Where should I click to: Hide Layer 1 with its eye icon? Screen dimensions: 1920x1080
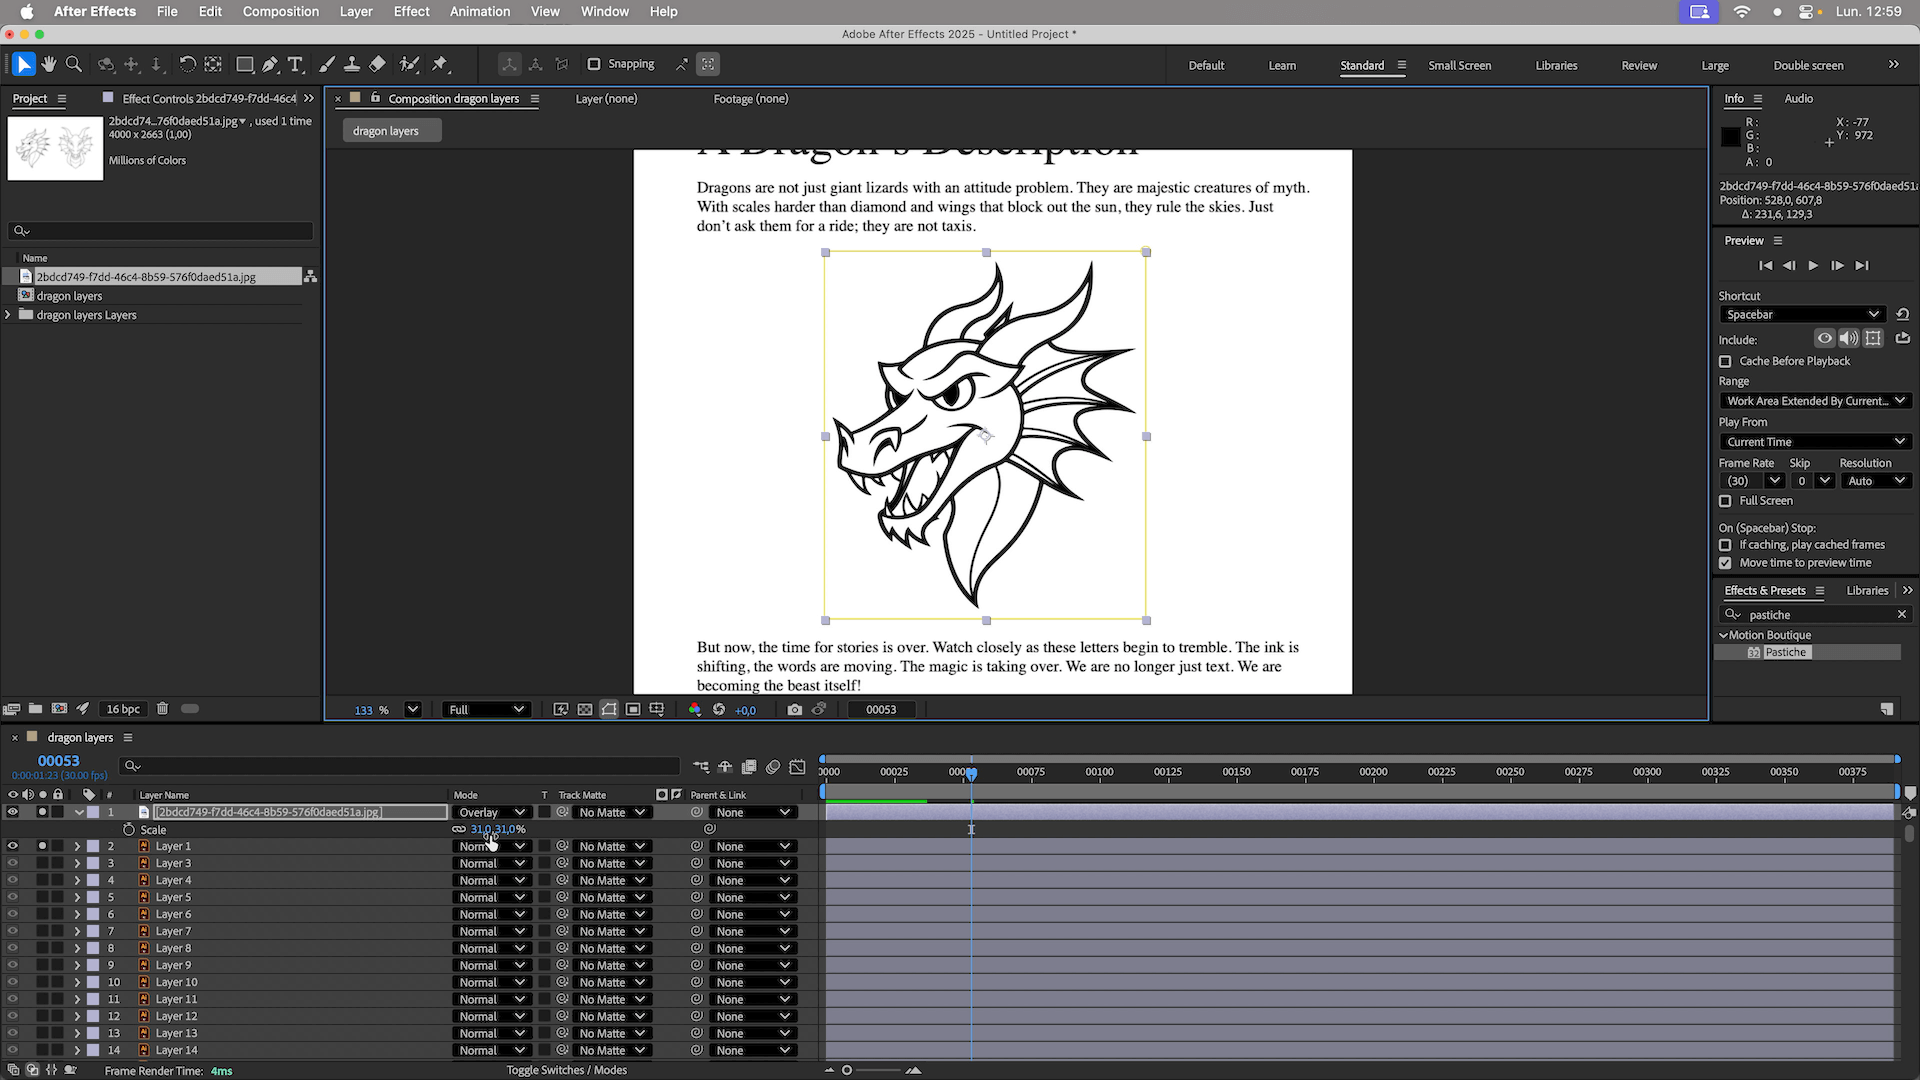point(12,846)
